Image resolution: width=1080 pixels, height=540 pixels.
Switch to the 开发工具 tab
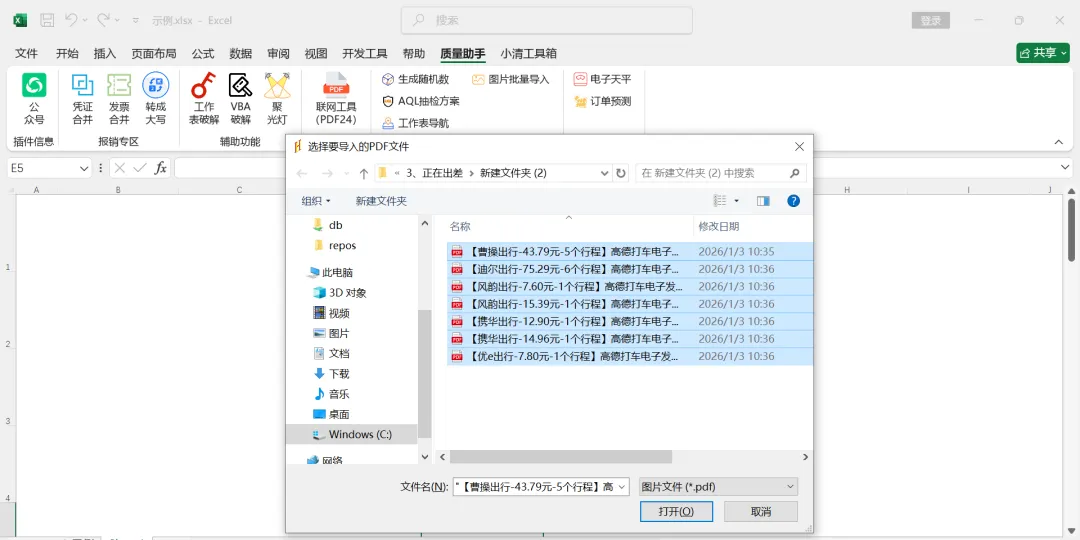(365, 54)
